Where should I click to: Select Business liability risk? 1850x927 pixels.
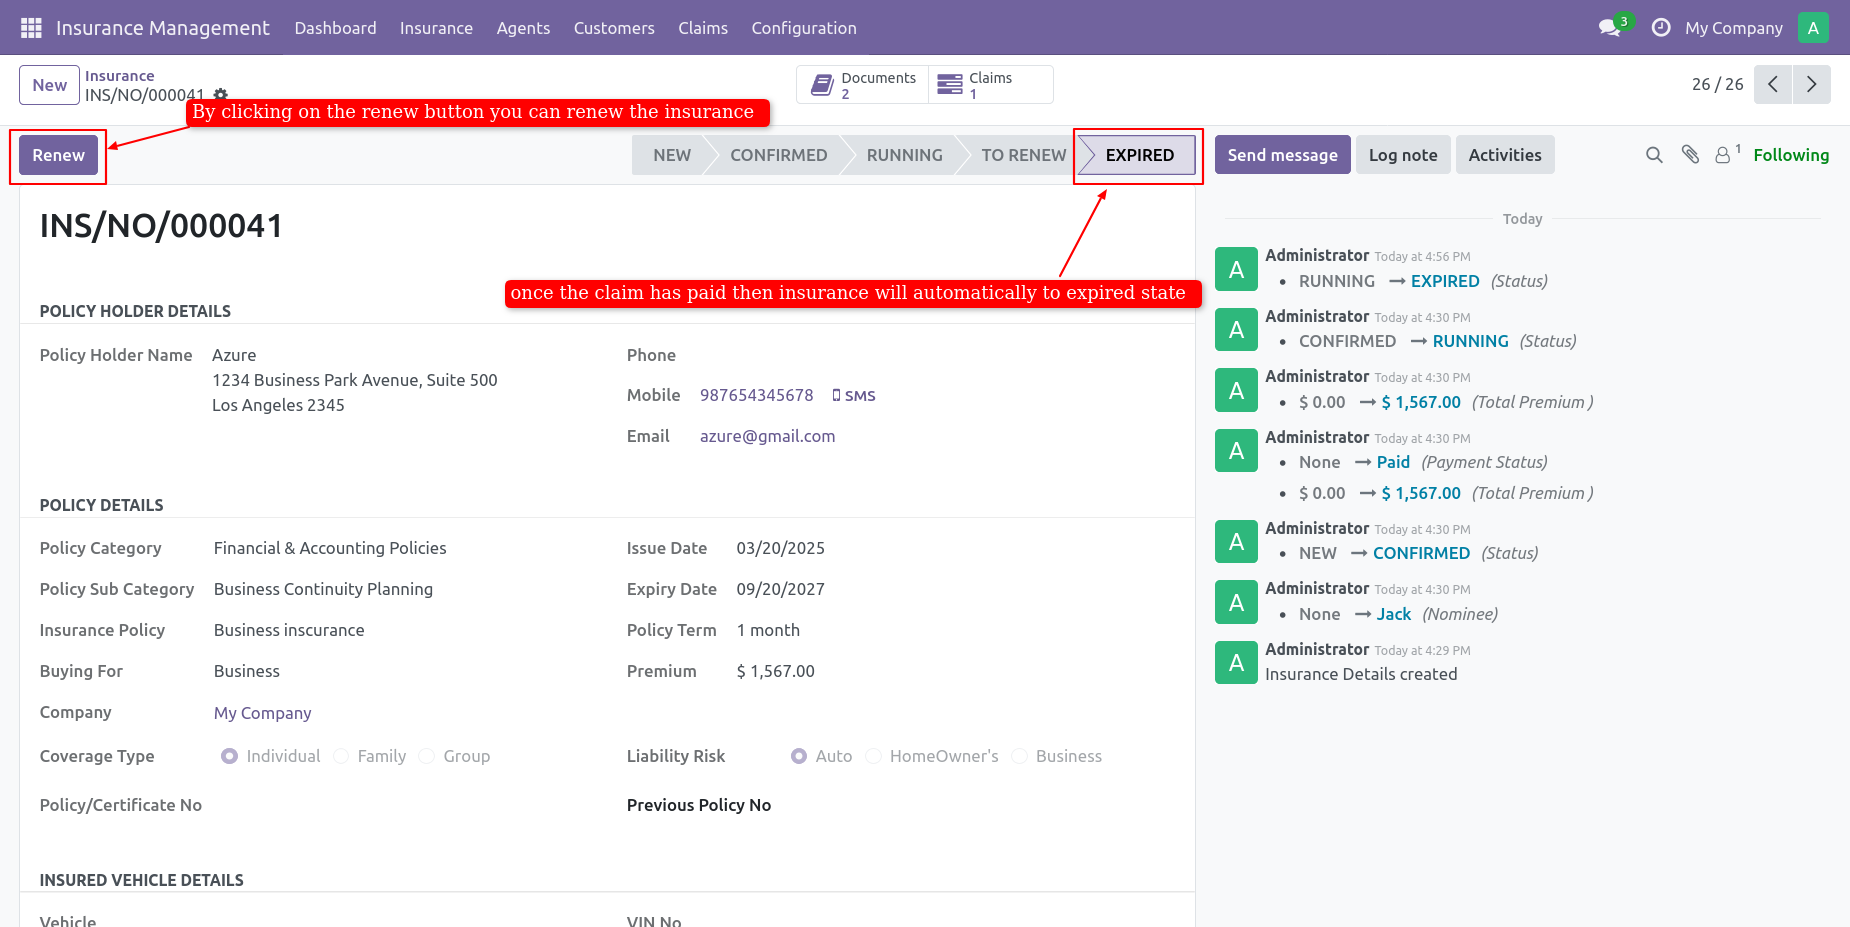click(1020, 756)
